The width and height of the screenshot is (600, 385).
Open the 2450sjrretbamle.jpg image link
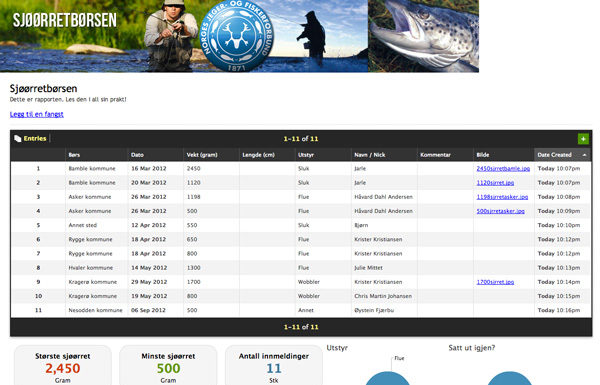(503, 168)
